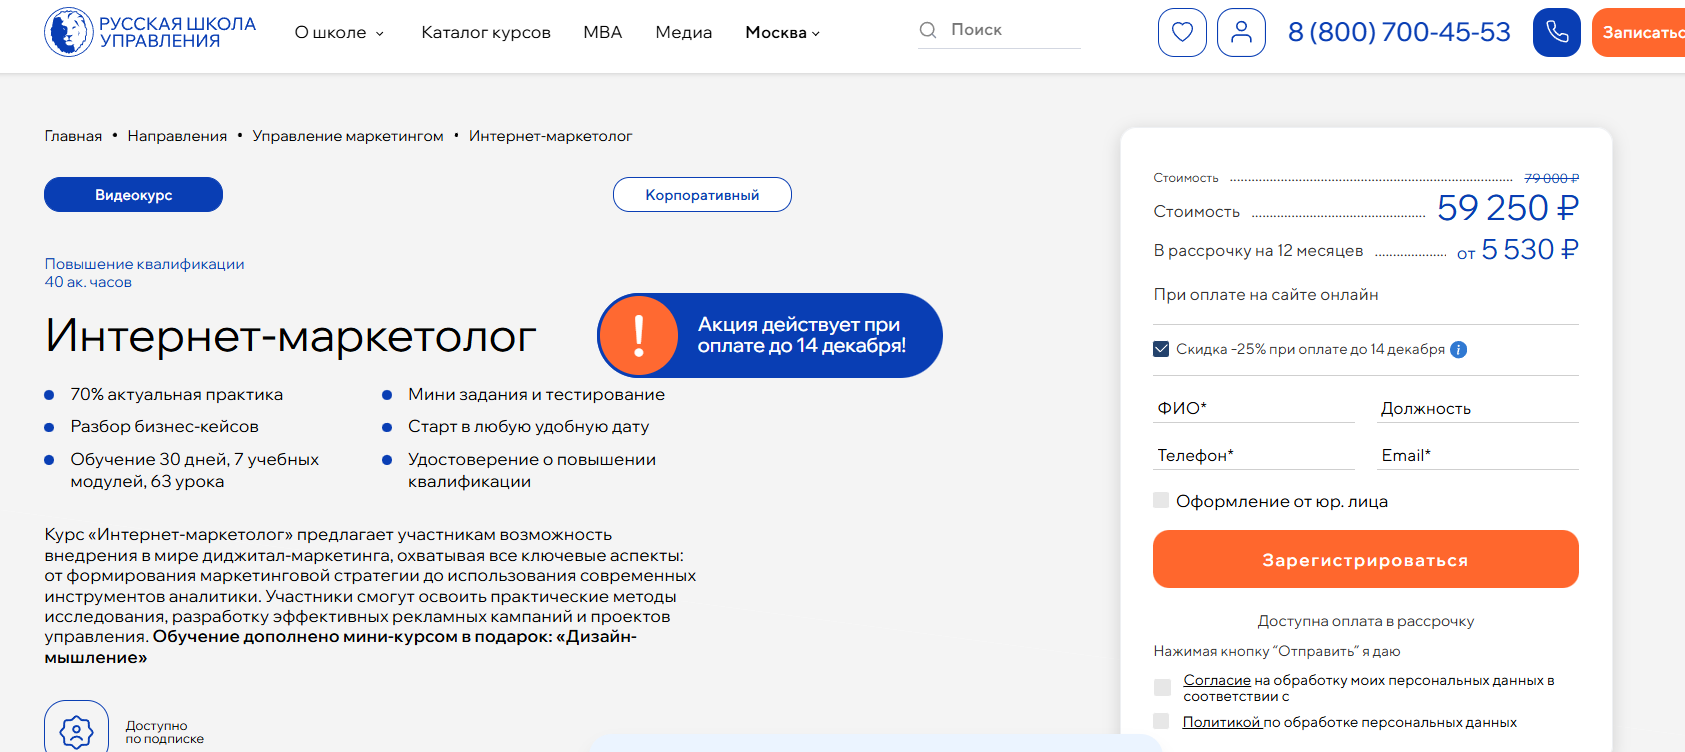The width and height of the screenshot is (1685, 752).
Task: Click the search magnifier icon
Action: [x=928, y=30]
